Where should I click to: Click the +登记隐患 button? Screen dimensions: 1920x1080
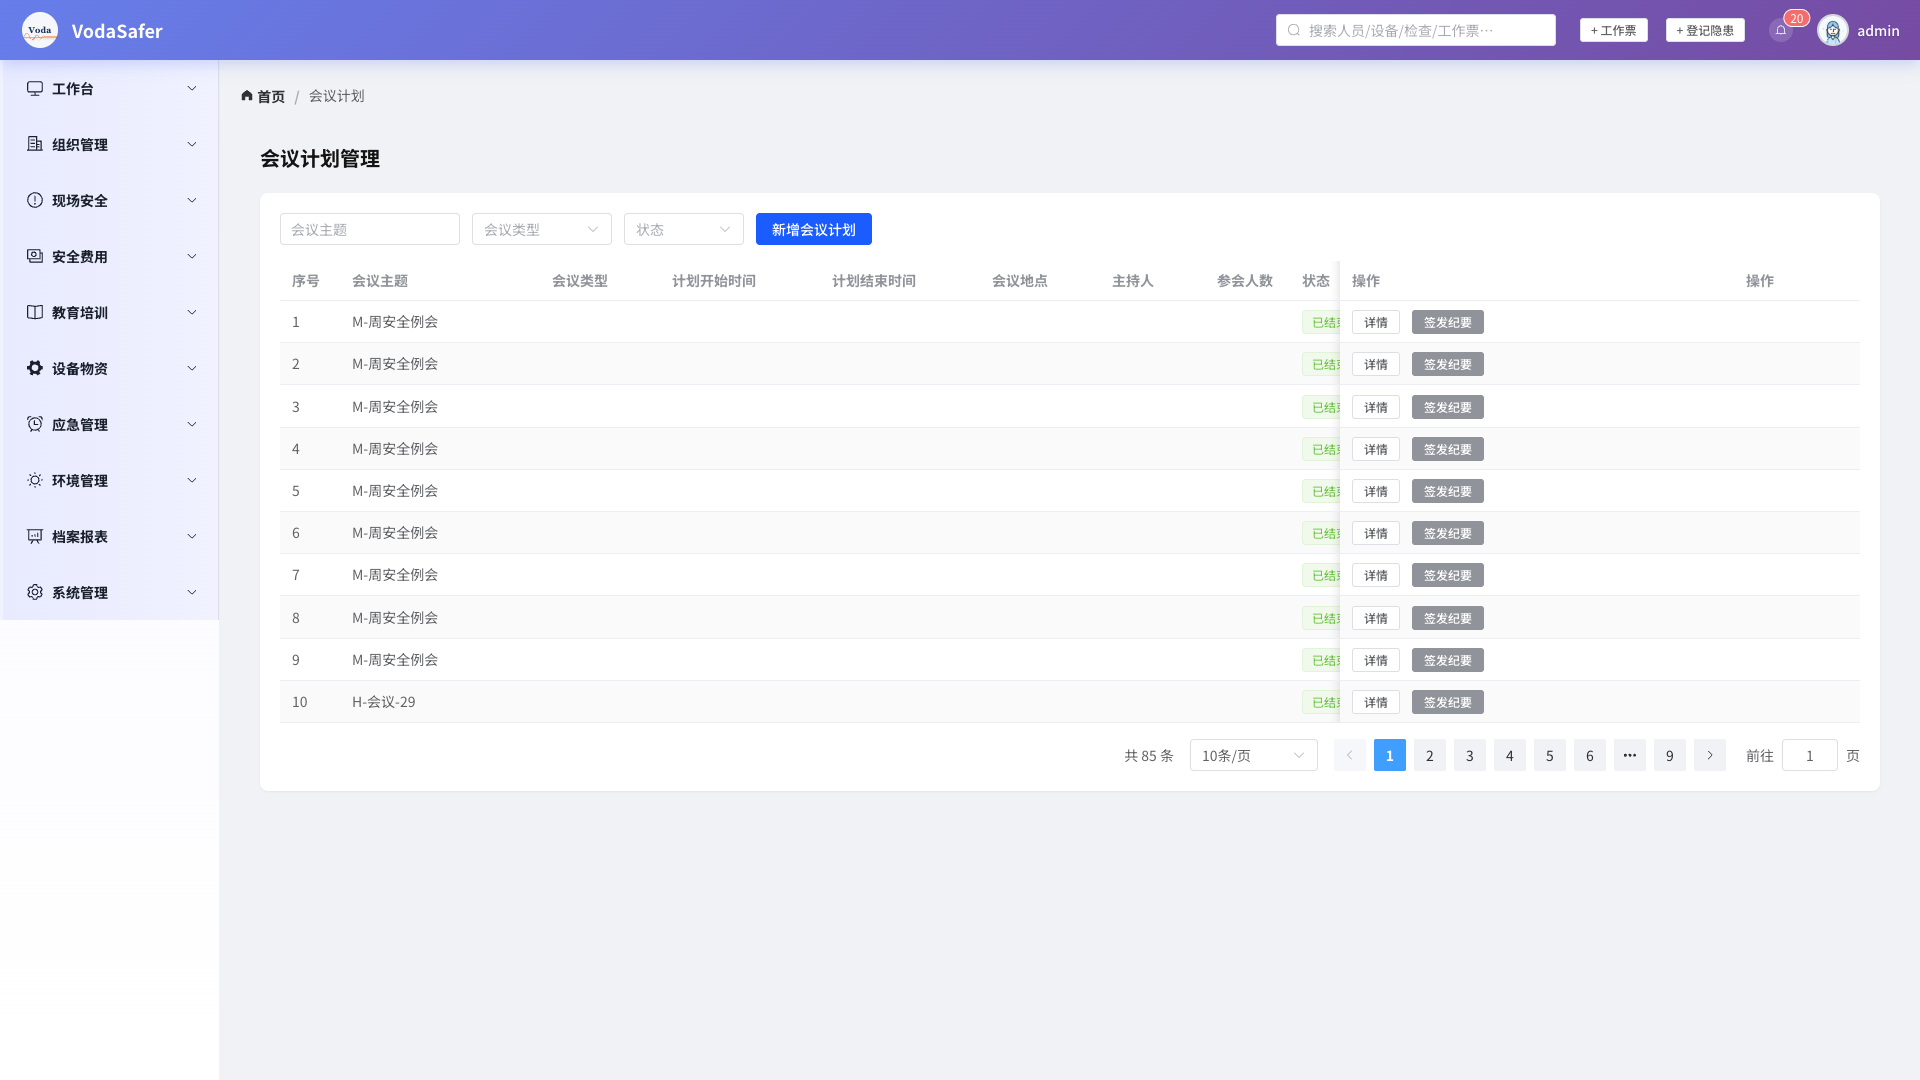click(1705, 30)
